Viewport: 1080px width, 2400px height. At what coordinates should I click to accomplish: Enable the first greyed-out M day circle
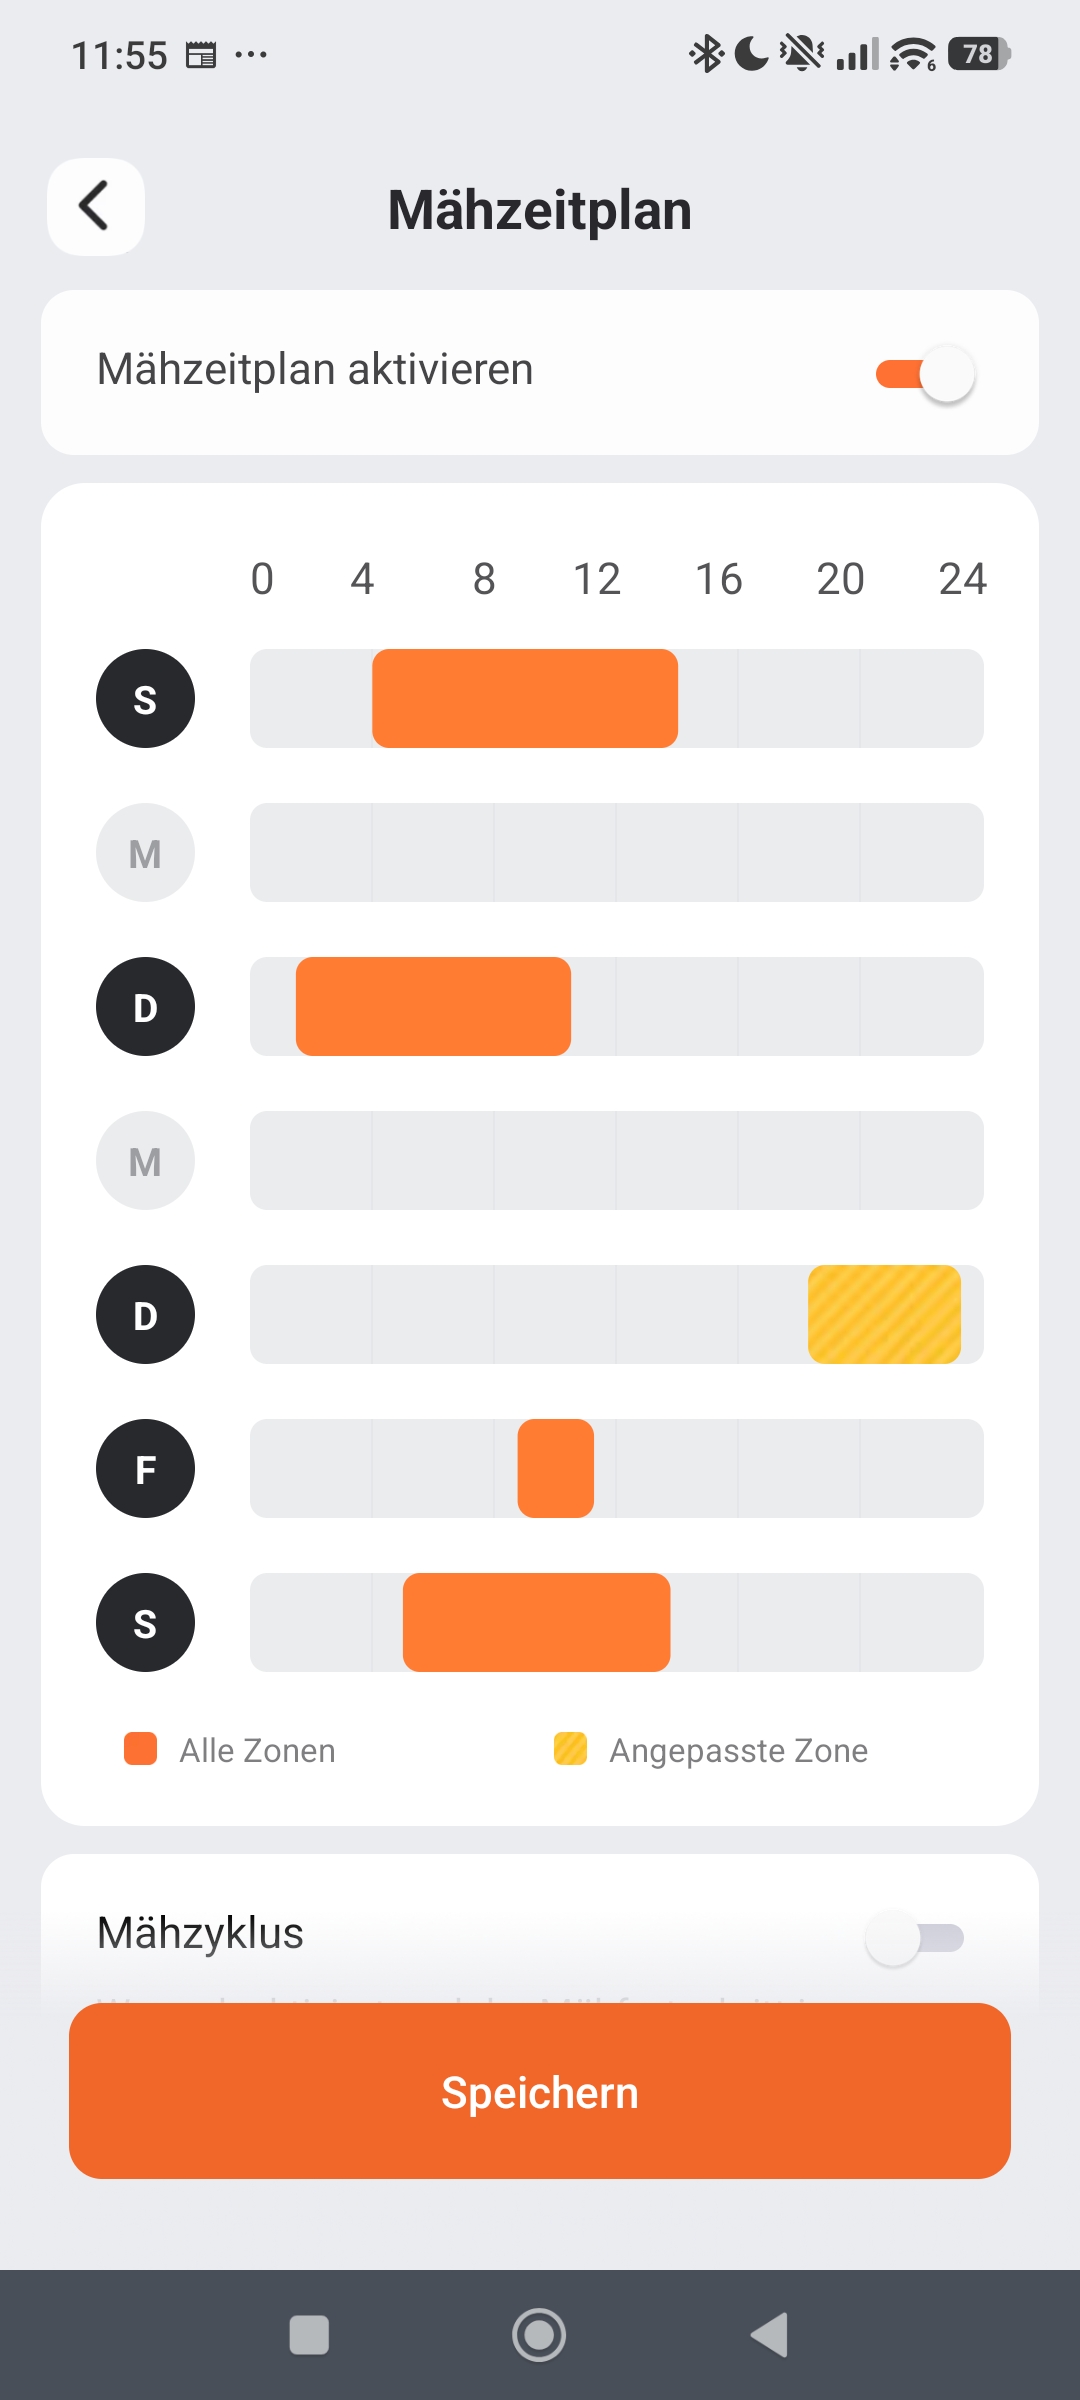click(145, 853)
